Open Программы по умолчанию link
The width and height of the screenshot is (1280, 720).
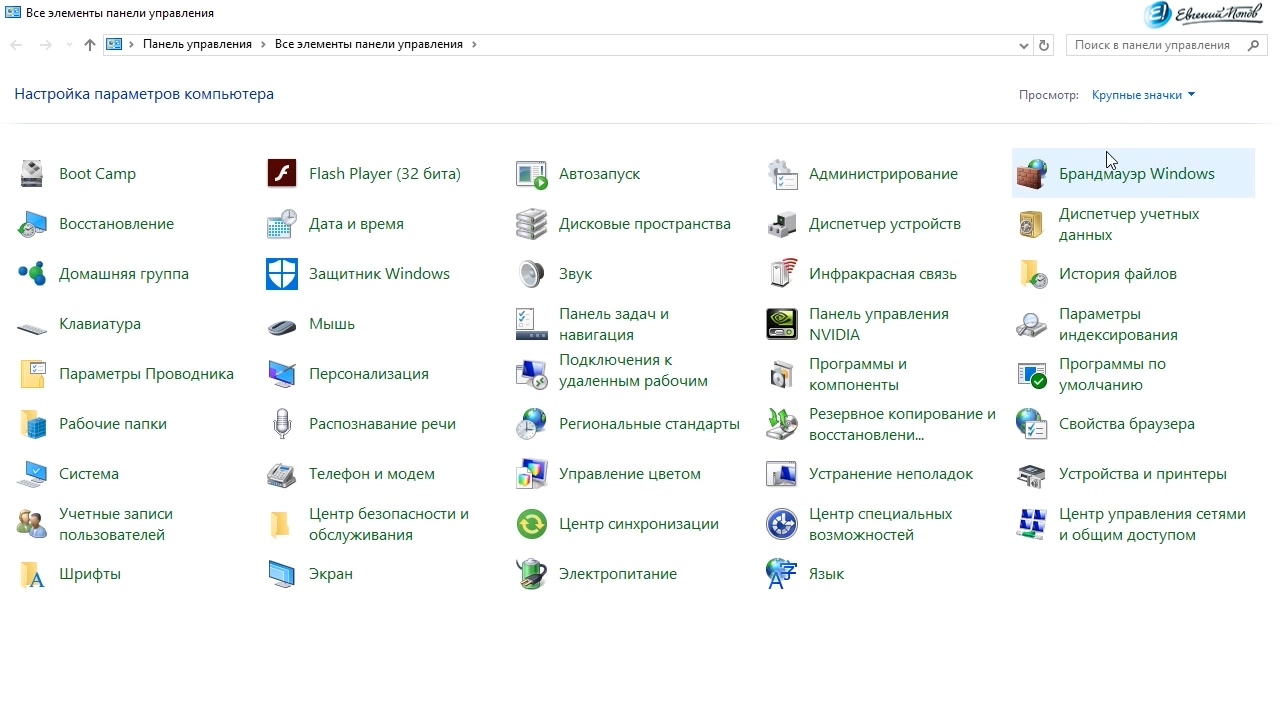pos(1112,374)
